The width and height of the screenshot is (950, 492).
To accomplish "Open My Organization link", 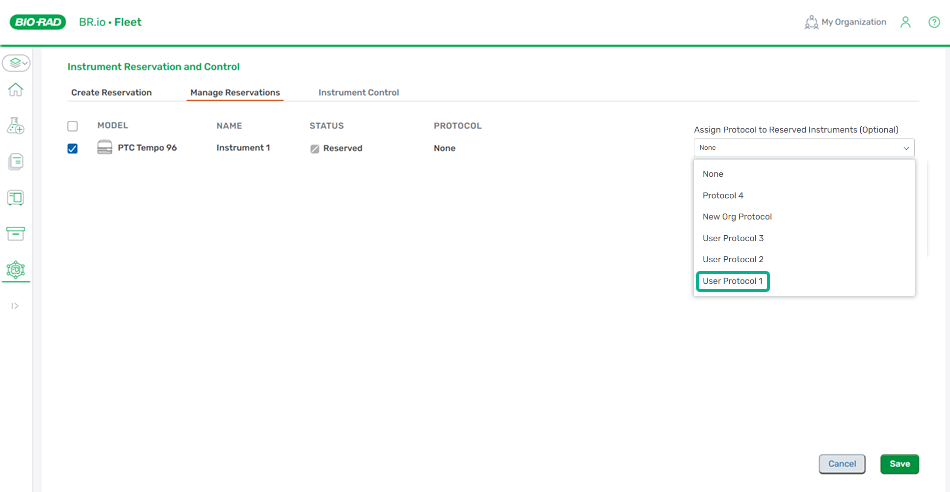I will (845, 22).
